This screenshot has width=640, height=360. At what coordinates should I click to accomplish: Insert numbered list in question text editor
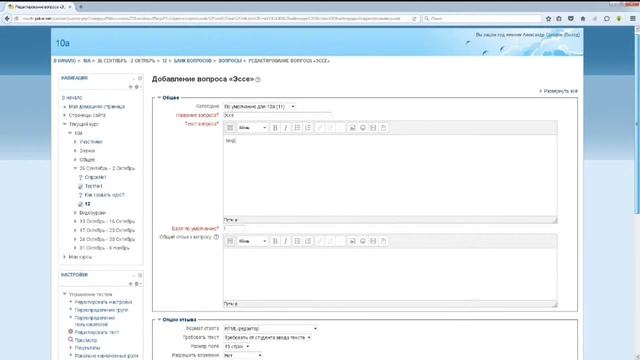[308, 128]
